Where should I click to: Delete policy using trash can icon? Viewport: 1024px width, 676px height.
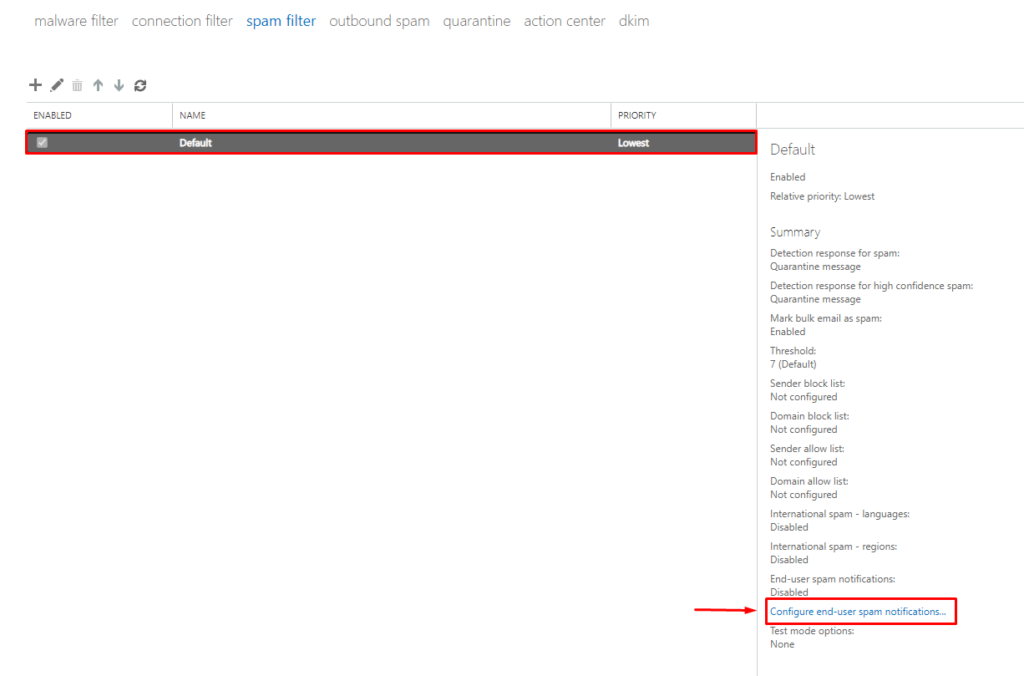pos(77,86)
